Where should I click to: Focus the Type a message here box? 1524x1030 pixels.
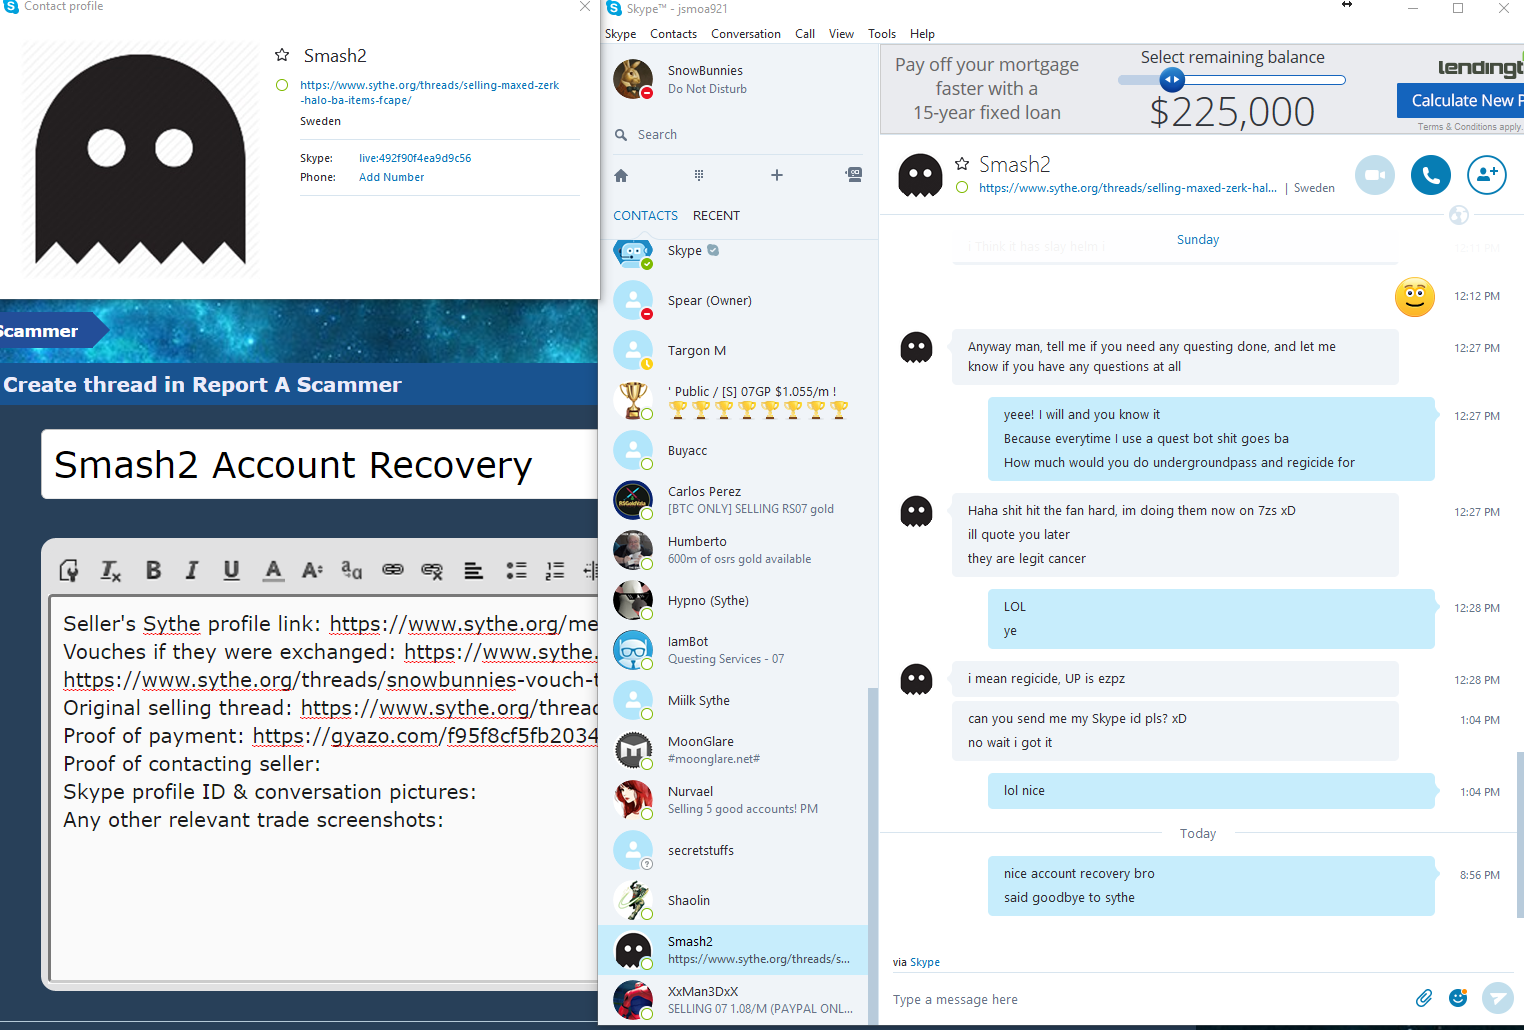[1145, 999]
